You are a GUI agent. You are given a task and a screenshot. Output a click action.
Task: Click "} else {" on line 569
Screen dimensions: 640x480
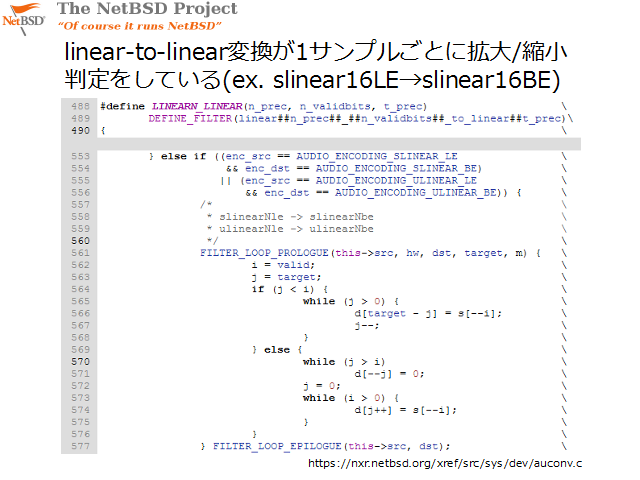coord(277,350)
